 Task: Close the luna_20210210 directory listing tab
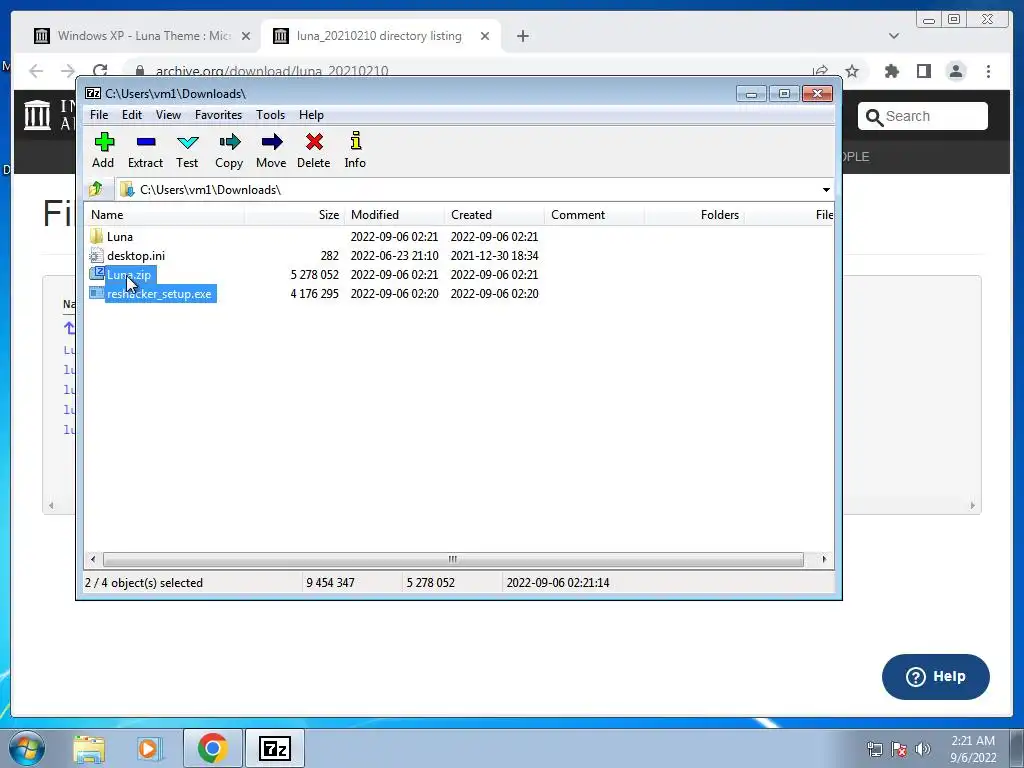click(485, 36)
